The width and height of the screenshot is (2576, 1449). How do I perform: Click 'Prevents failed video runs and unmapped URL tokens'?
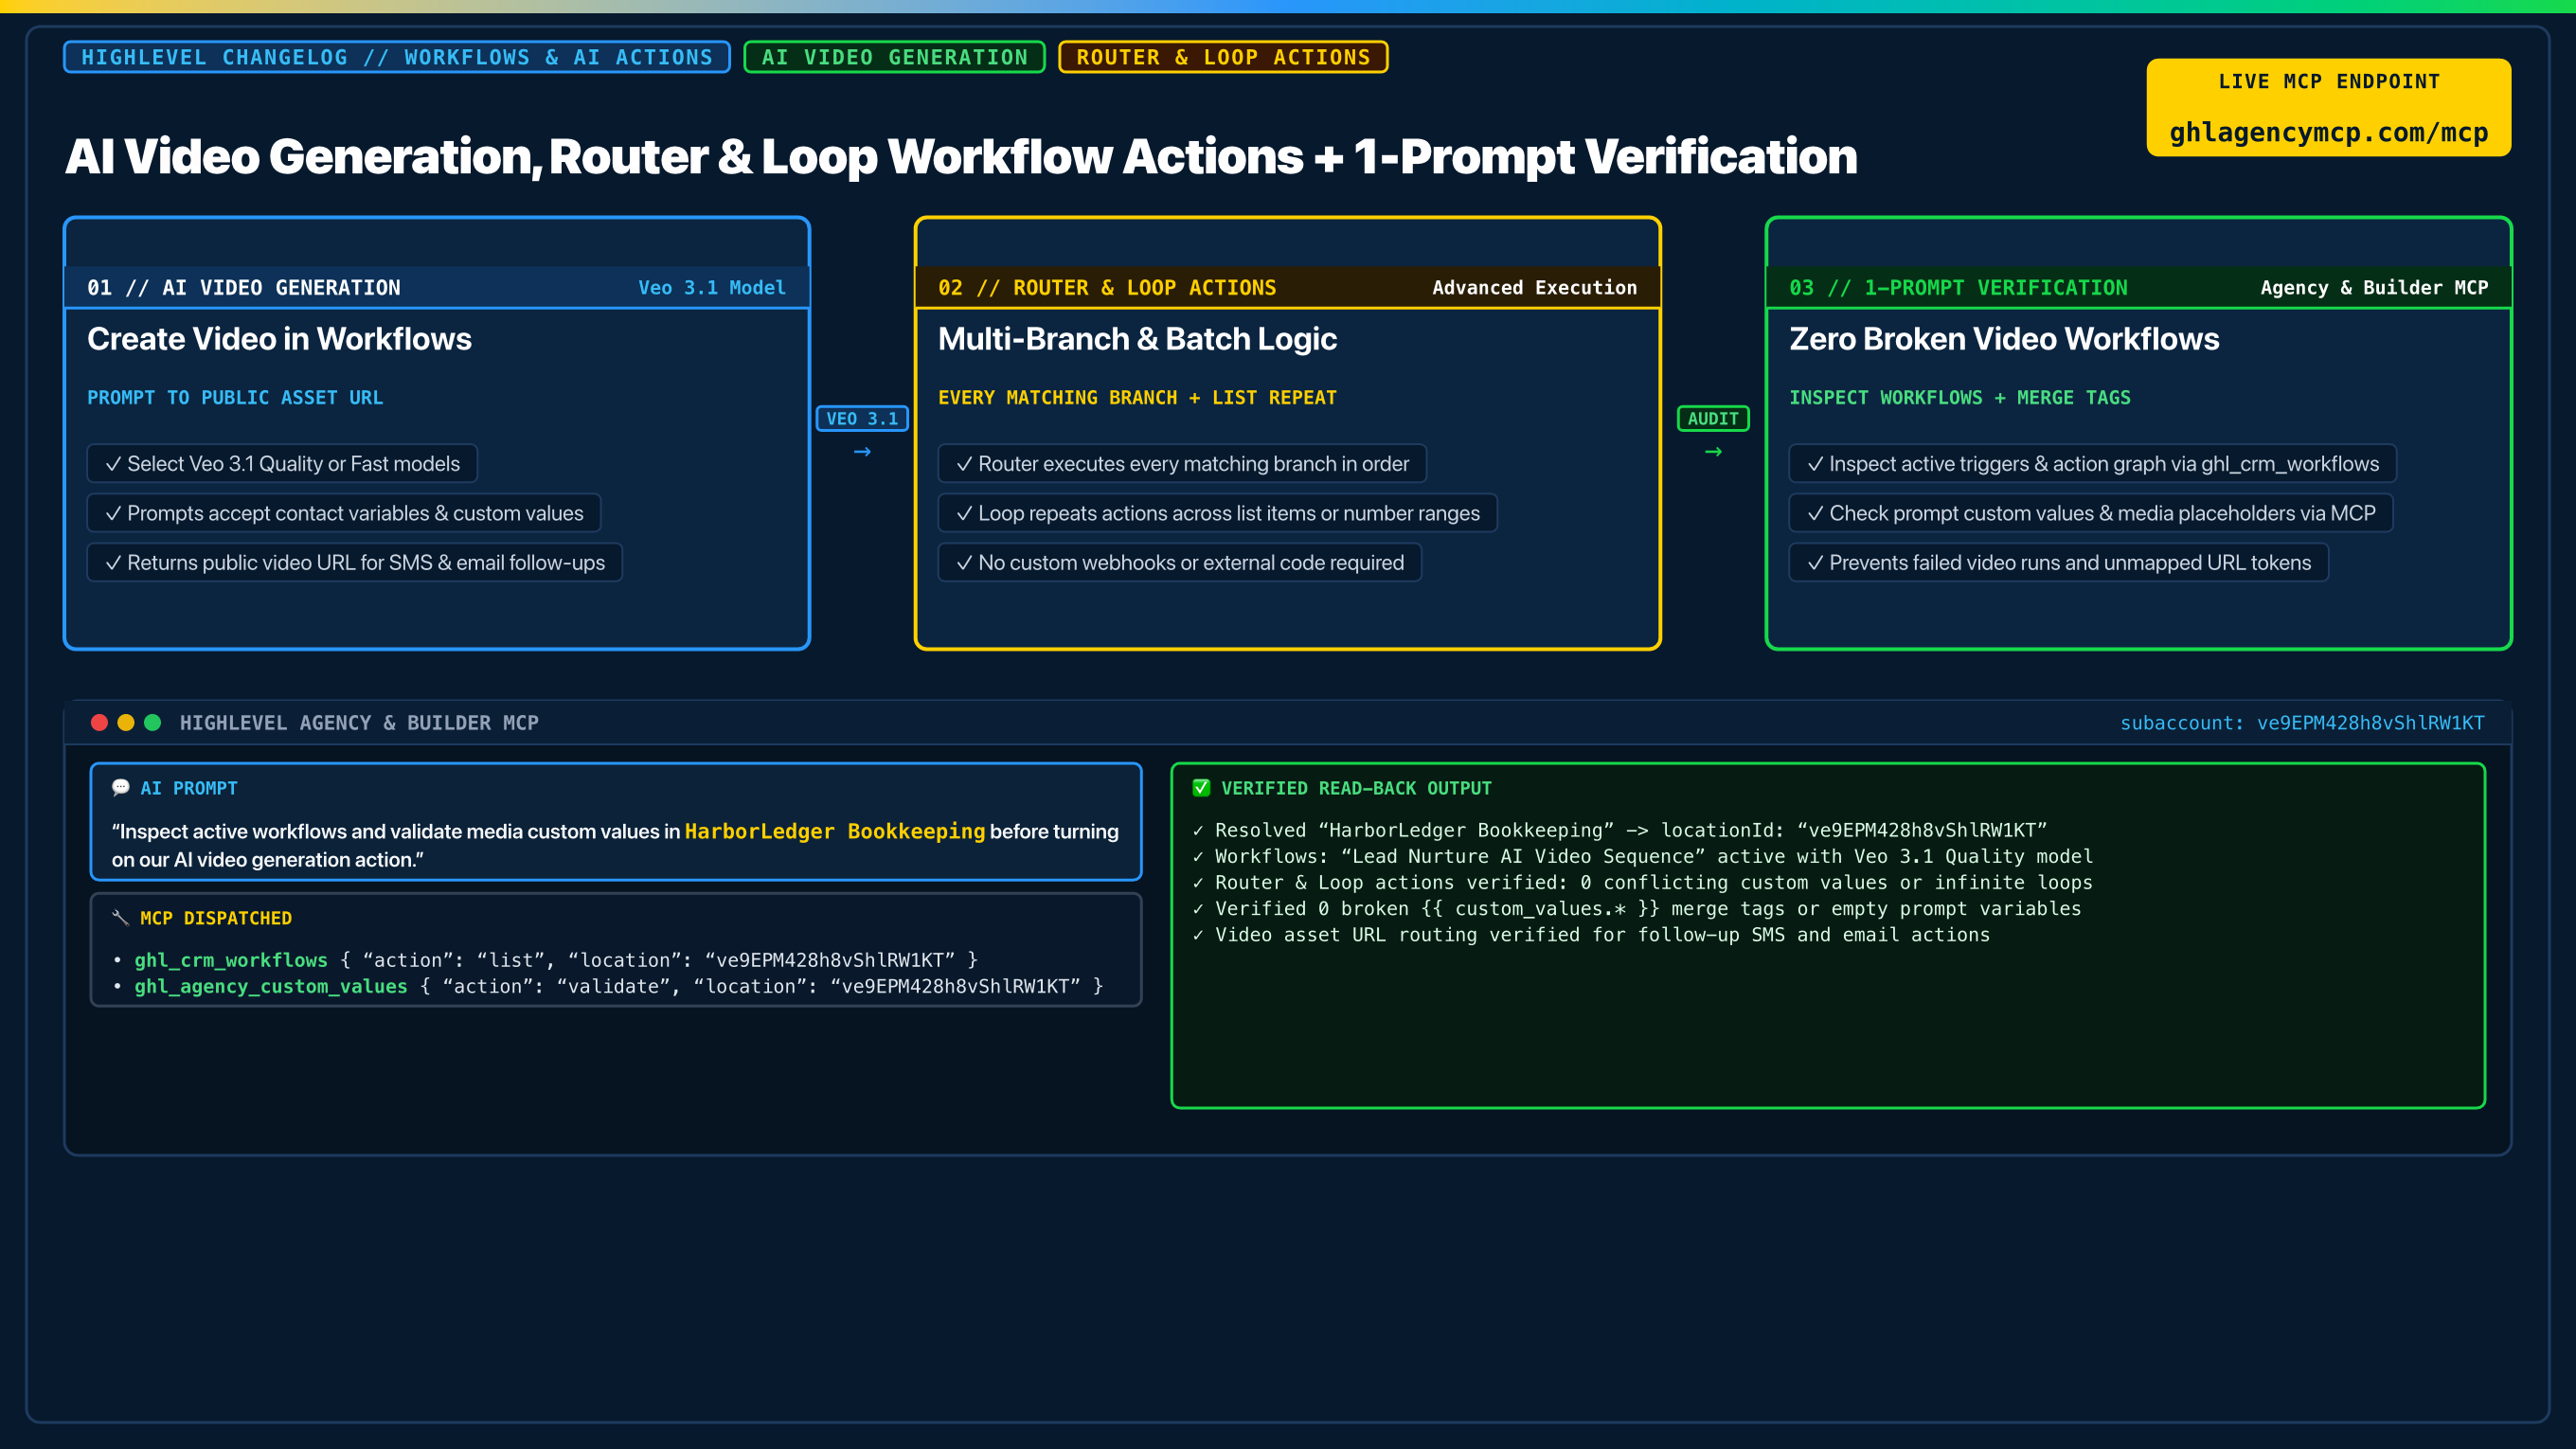2059,563
